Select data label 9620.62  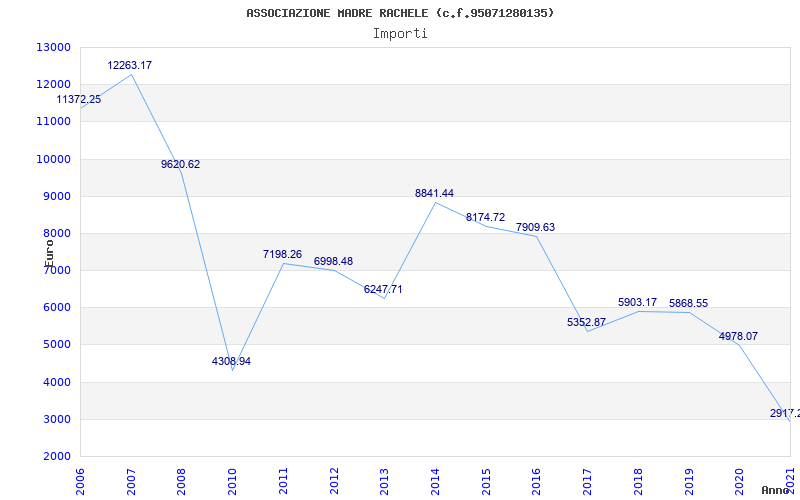[x=181, y=164]
